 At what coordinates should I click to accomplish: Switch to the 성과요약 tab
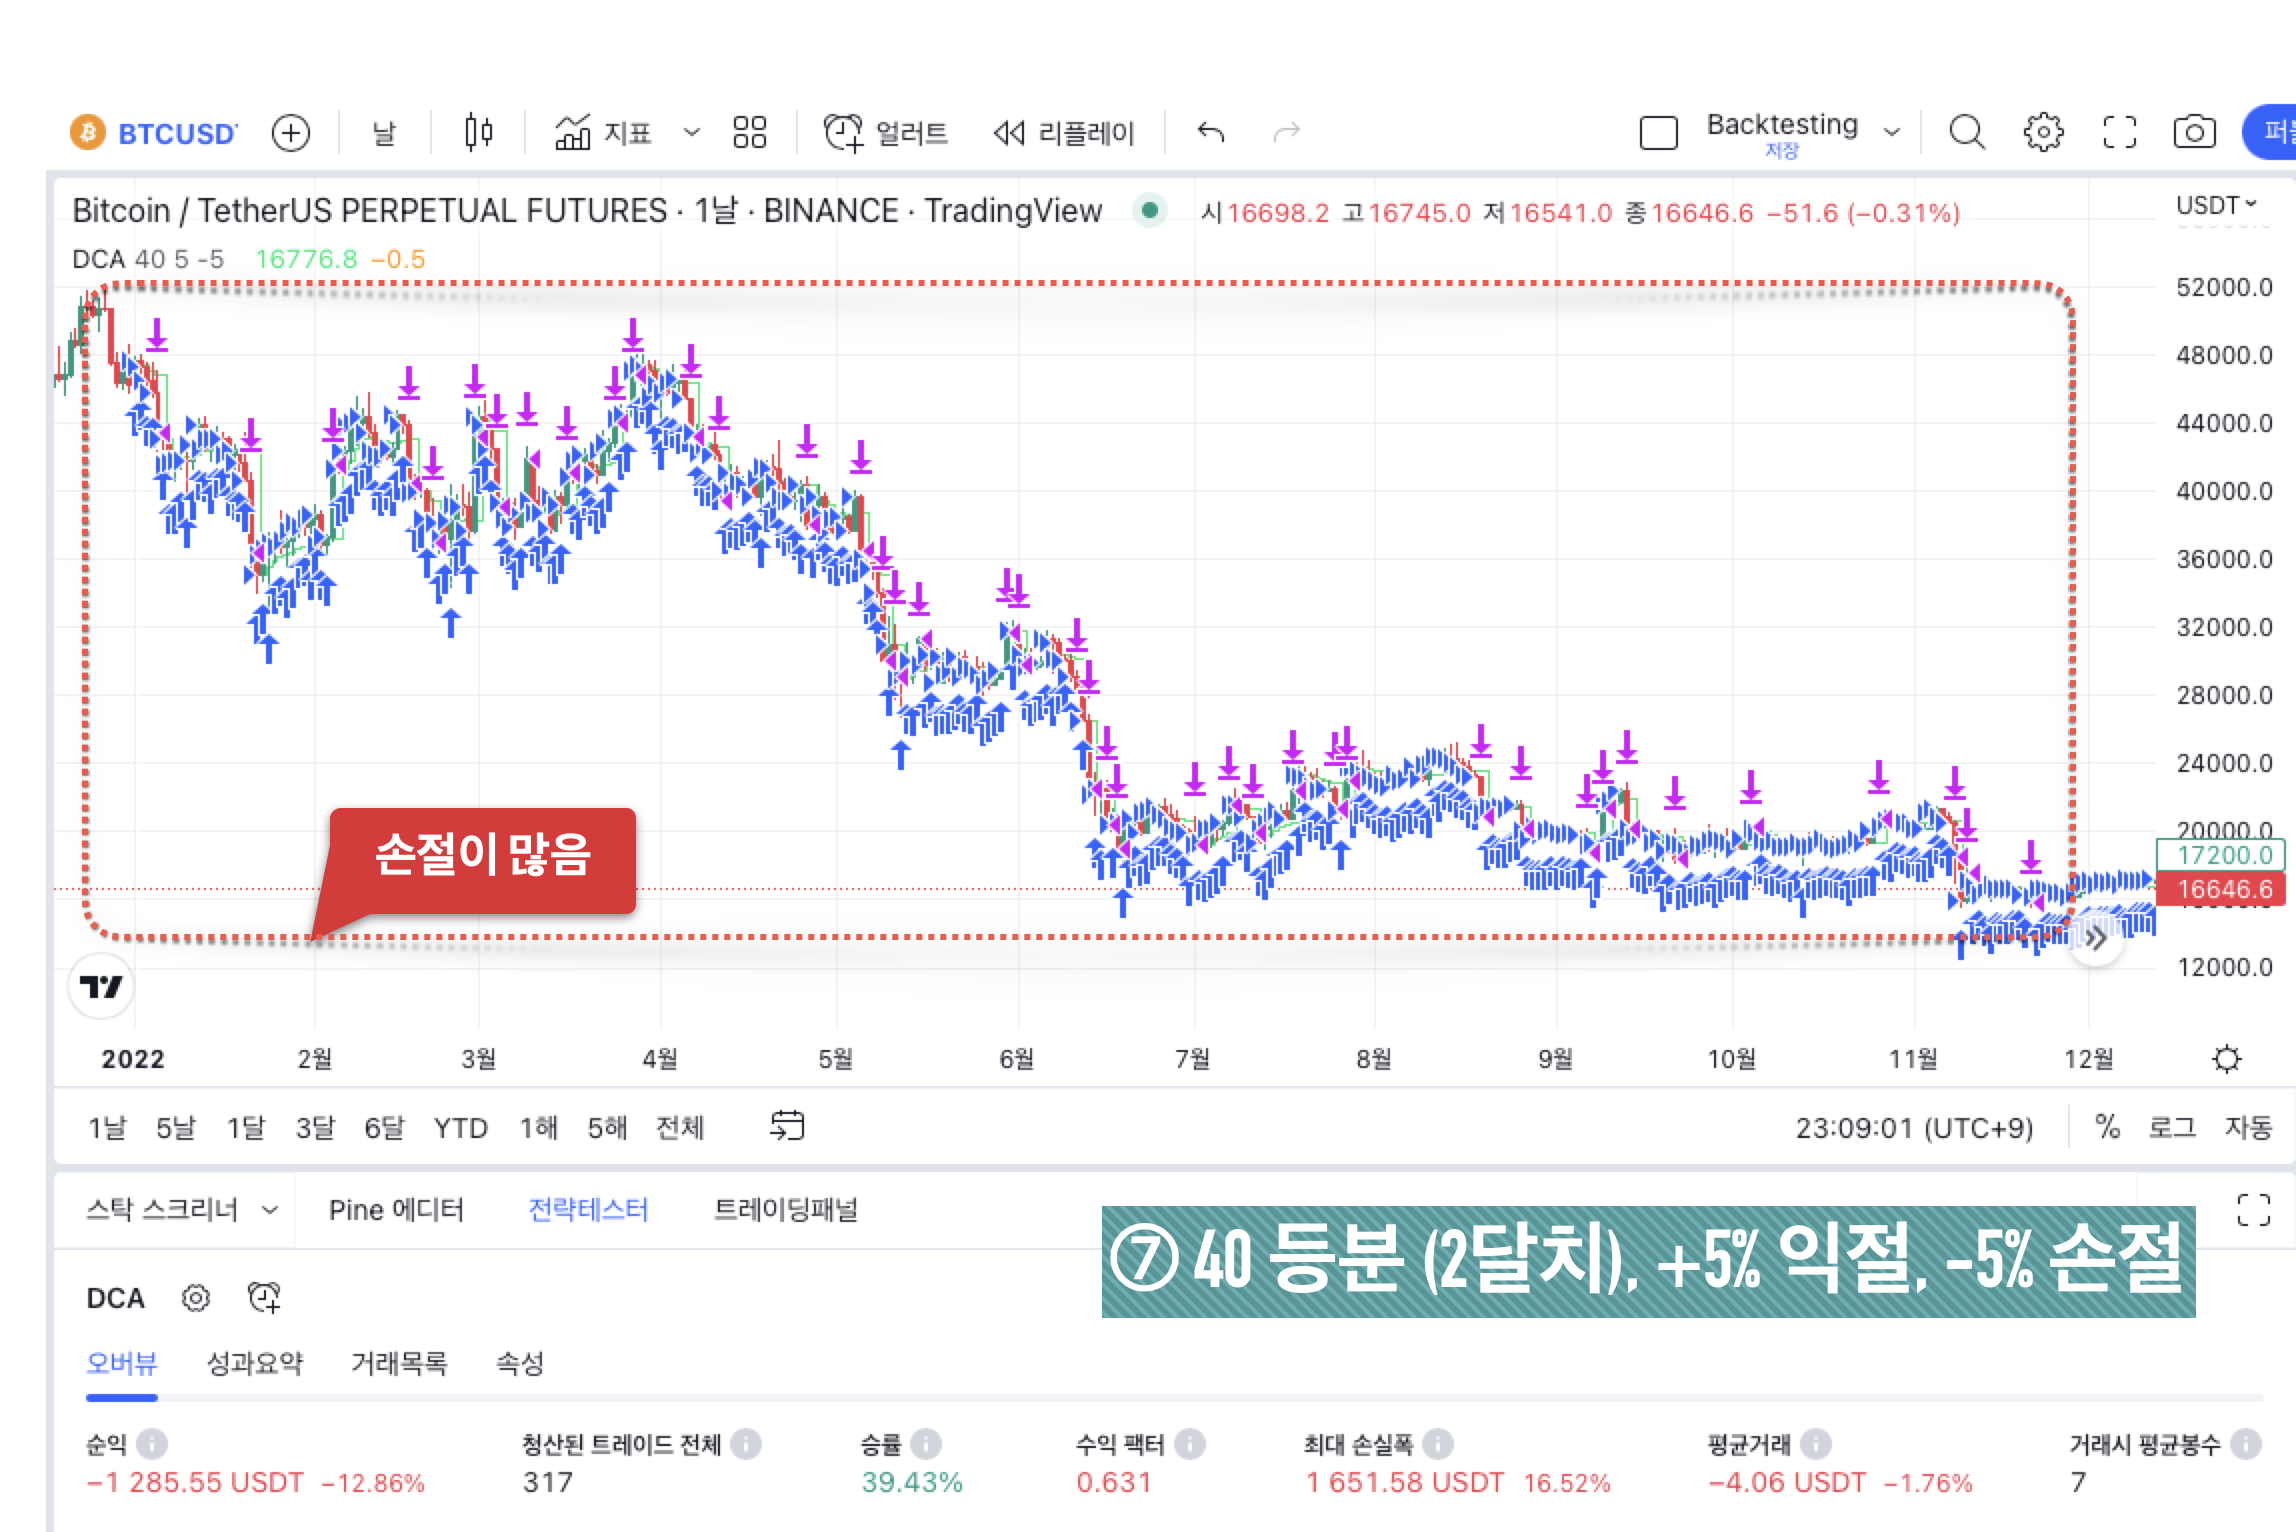click(256, 1362)
